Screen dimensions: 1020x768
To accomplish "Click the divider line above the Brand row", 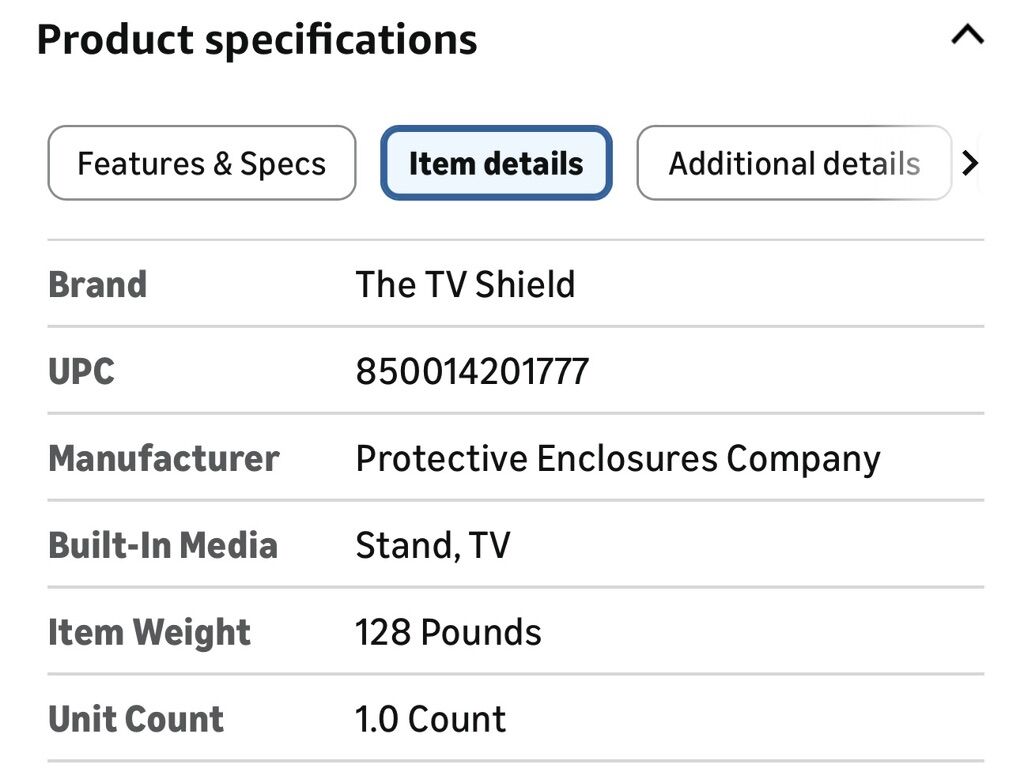I will 515,240.
